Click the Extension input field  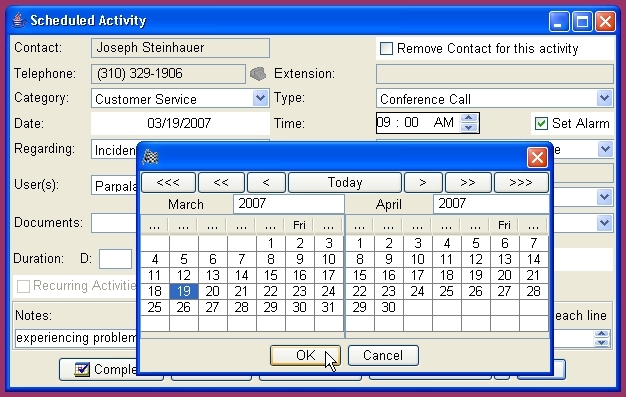(494, 74)
